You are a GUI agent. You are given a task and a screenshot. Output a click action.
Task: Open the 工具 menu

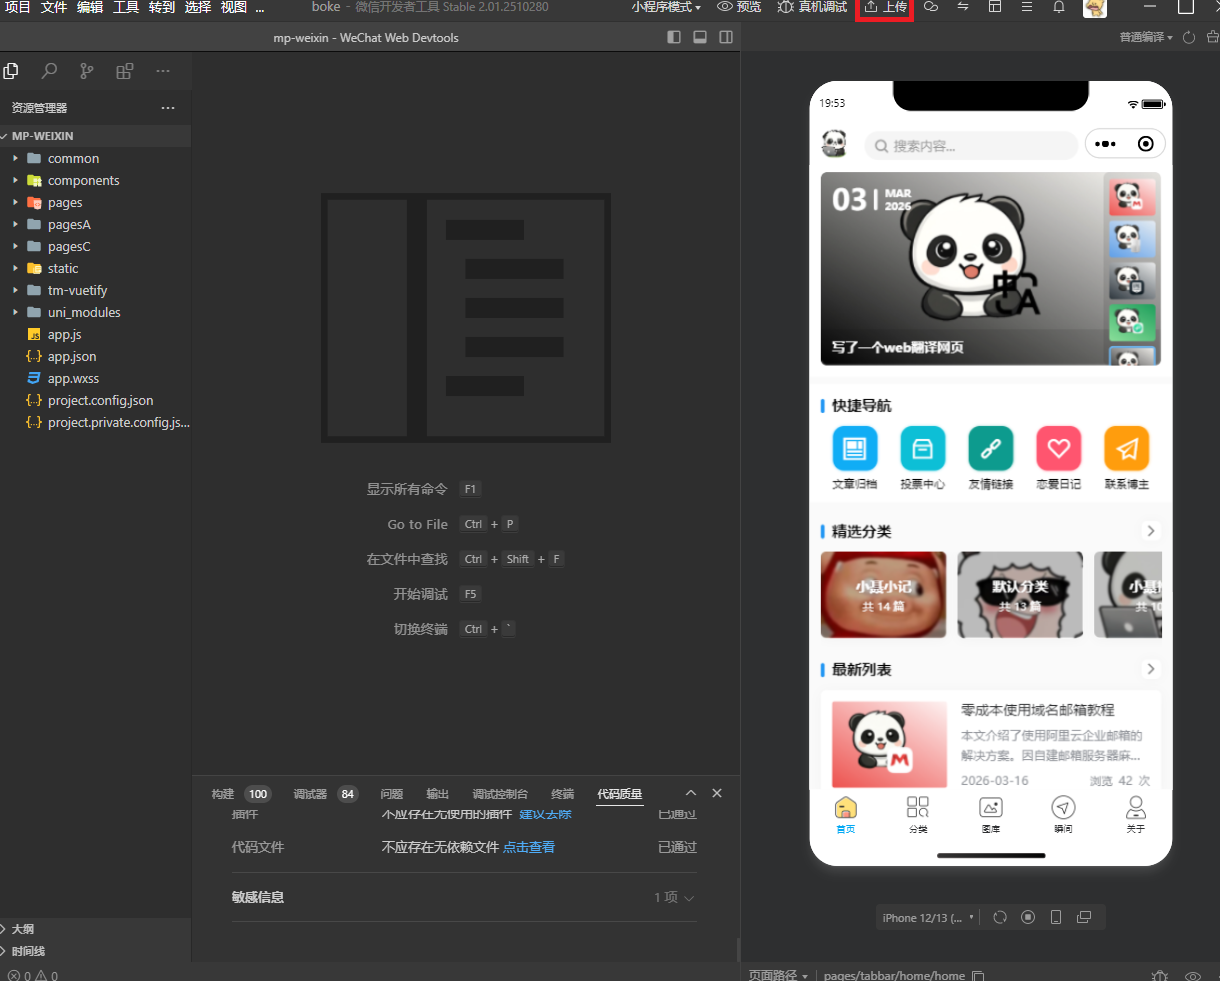point(126,7)
